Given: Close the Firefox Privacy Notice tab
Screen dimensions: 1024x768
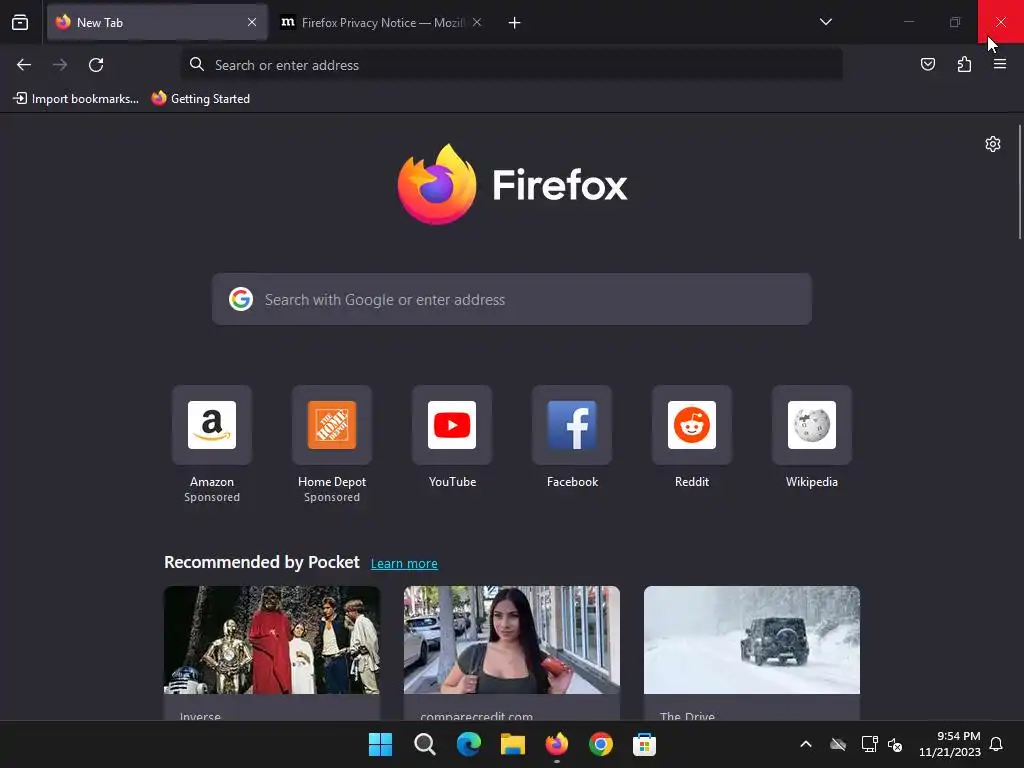Looking at the screenshot, I should click(477, 22).
